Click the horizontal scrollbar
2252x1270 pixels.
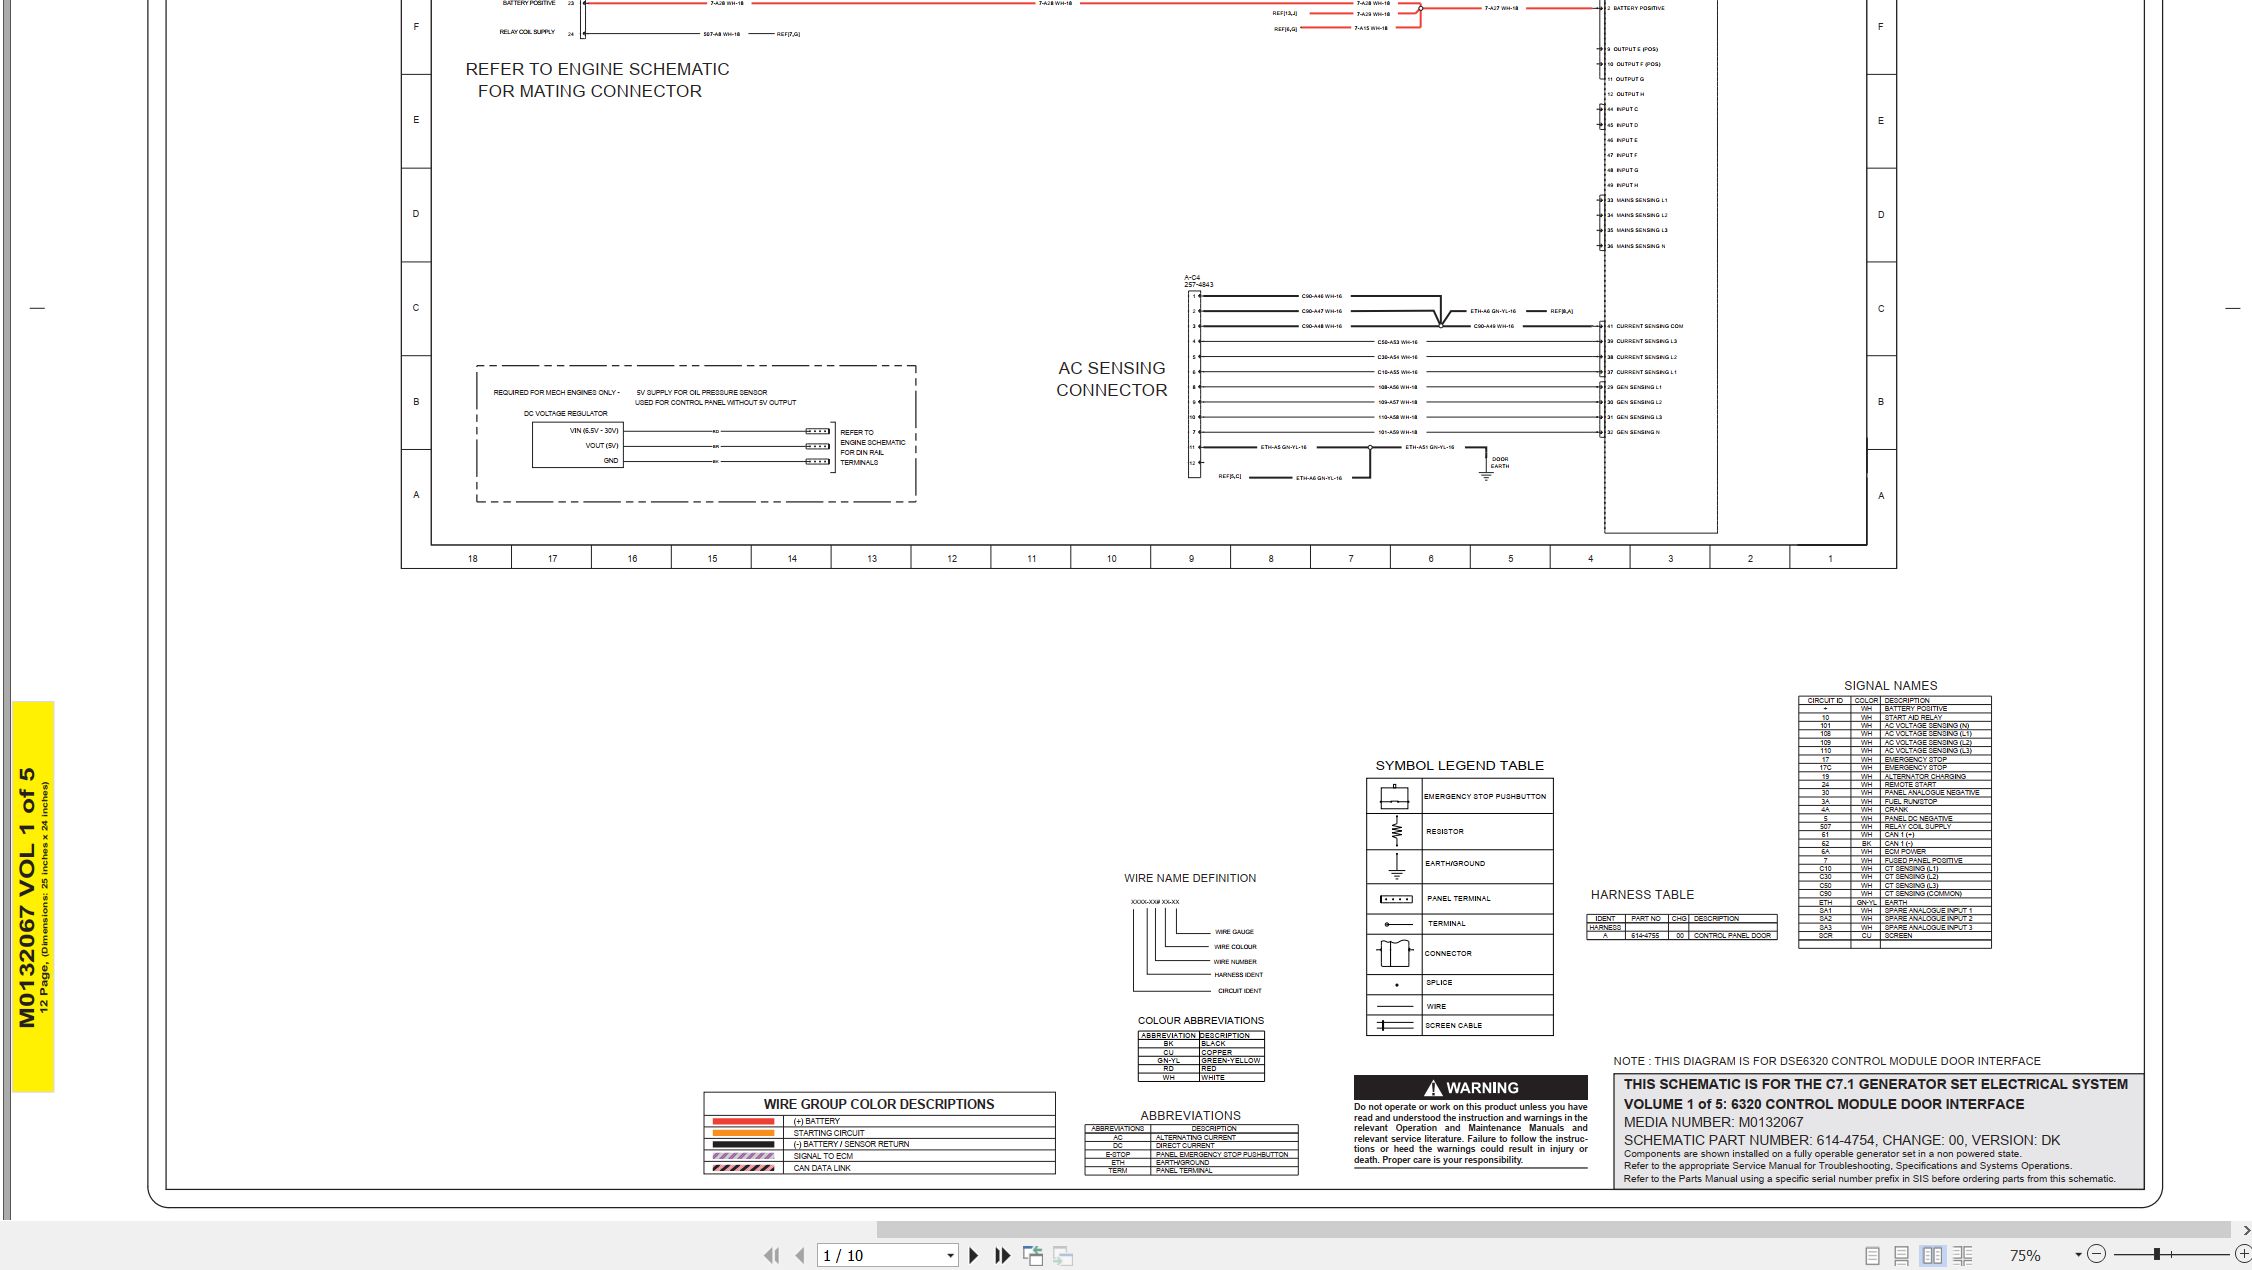pyautogui.click(x=1553, y=1230)
